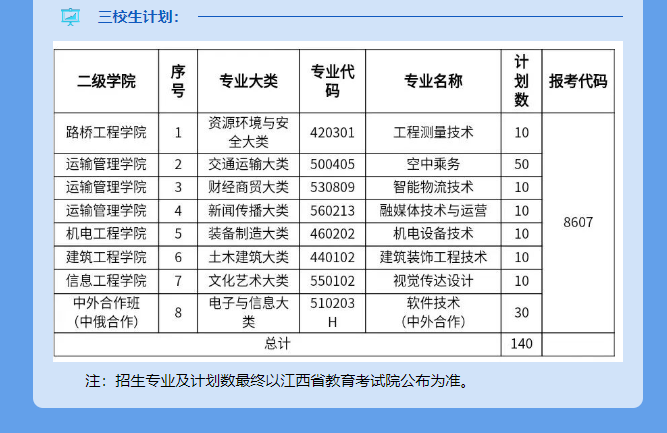
Task: Click the 机电设备技术 cell
Action: [433, 234]
